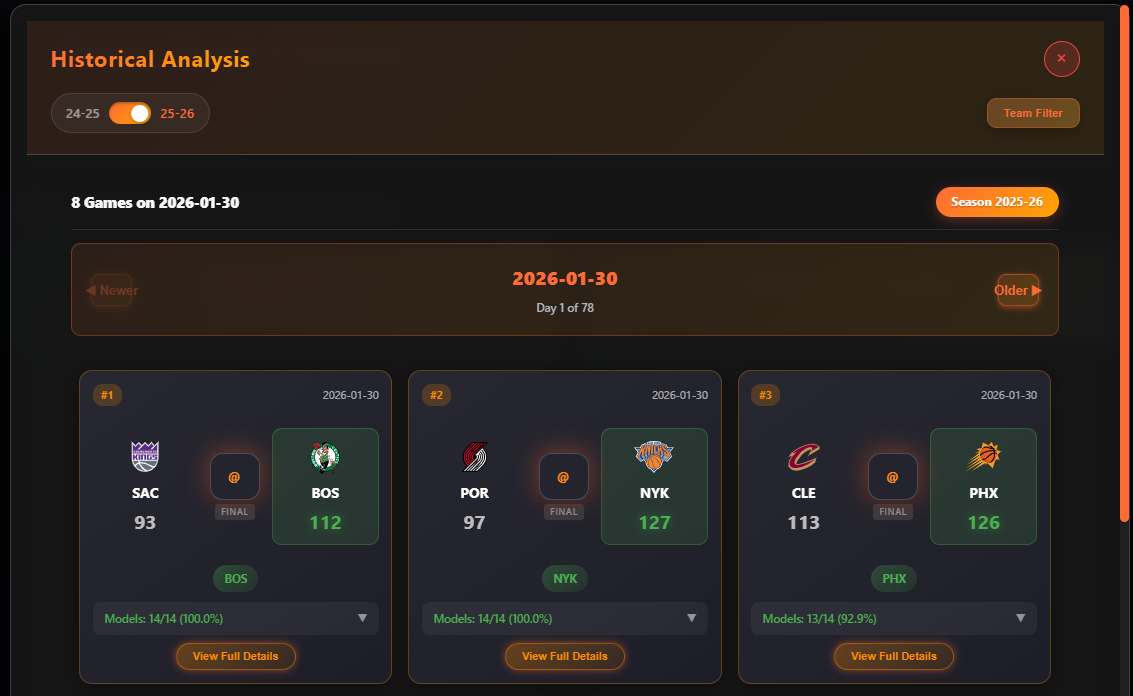The width and height of the screenshot is (1133, 696).
Task: Click the New York Knicks logo
Action: (654, 457)
